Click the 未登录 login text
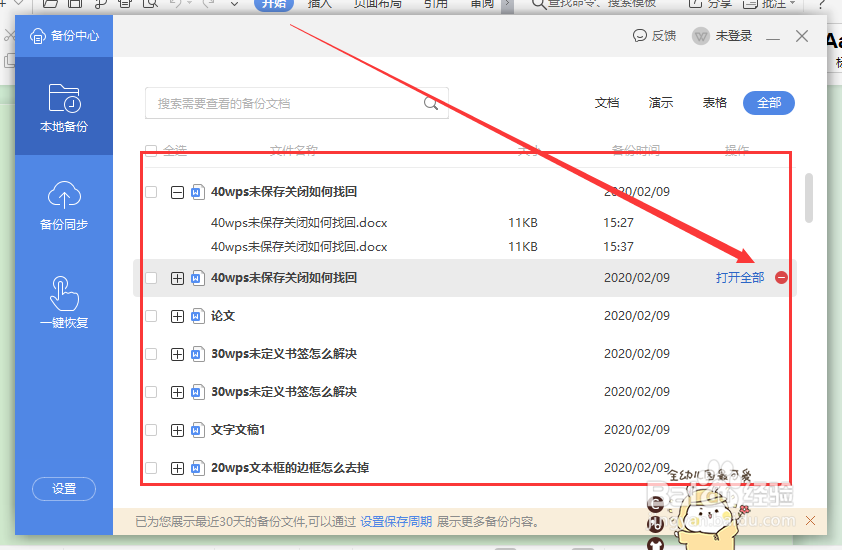Viewport: 842px width, 550px height. click(x=734, y=36)
